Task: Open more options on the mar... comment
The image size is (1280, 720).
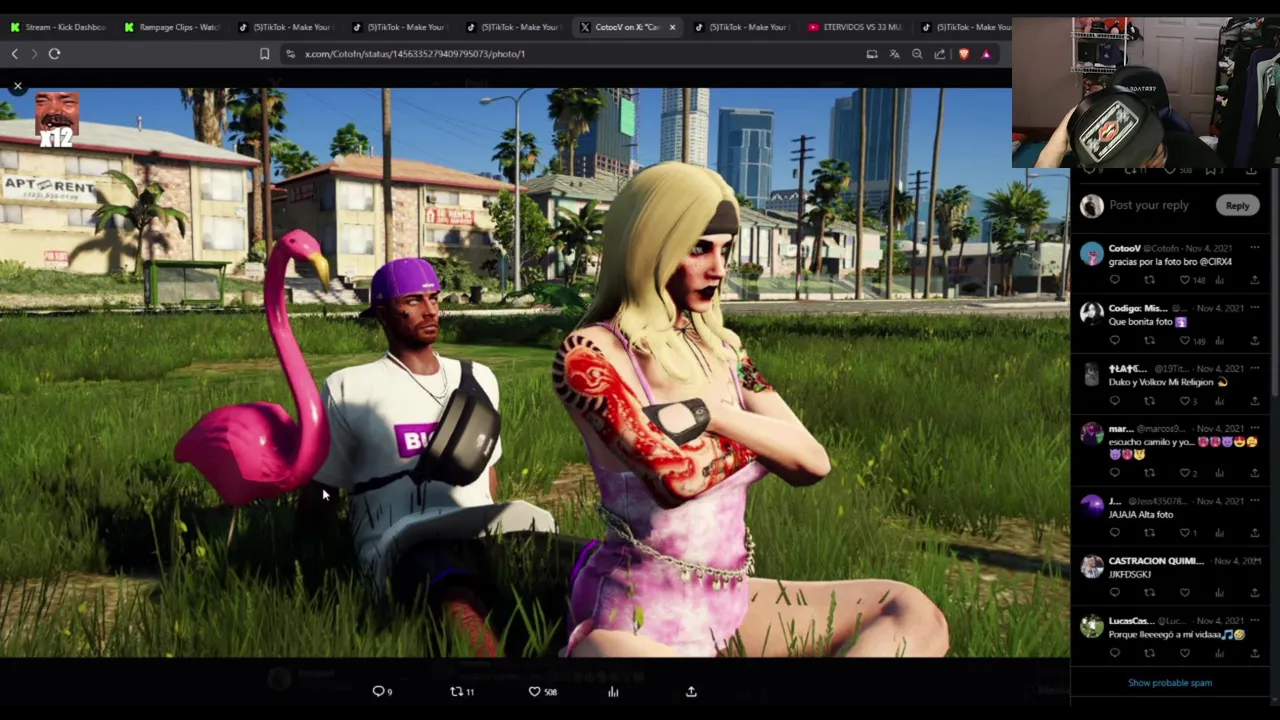Action: pos(1254,428)
